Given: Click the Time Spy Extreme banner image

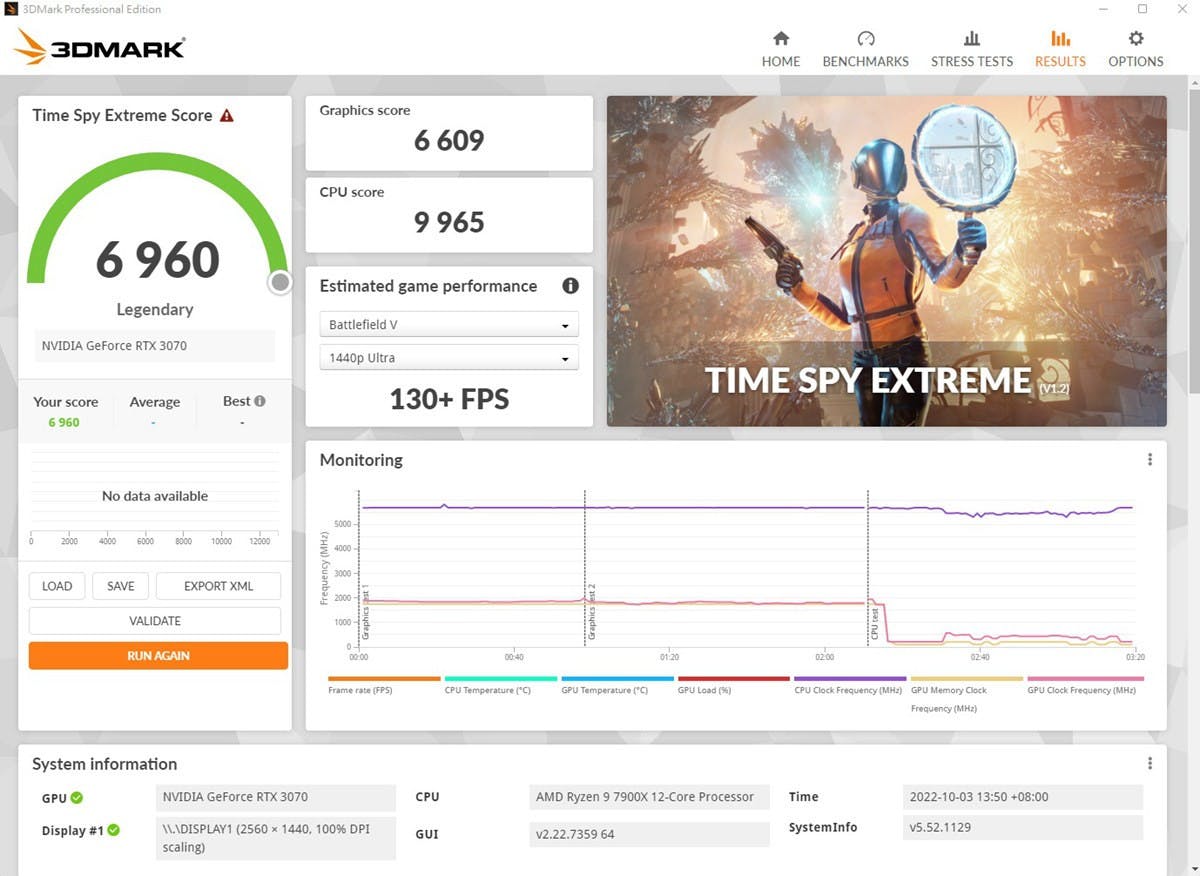Looking at the screenshot, I should pyautogui.click(x=886, y=261).
